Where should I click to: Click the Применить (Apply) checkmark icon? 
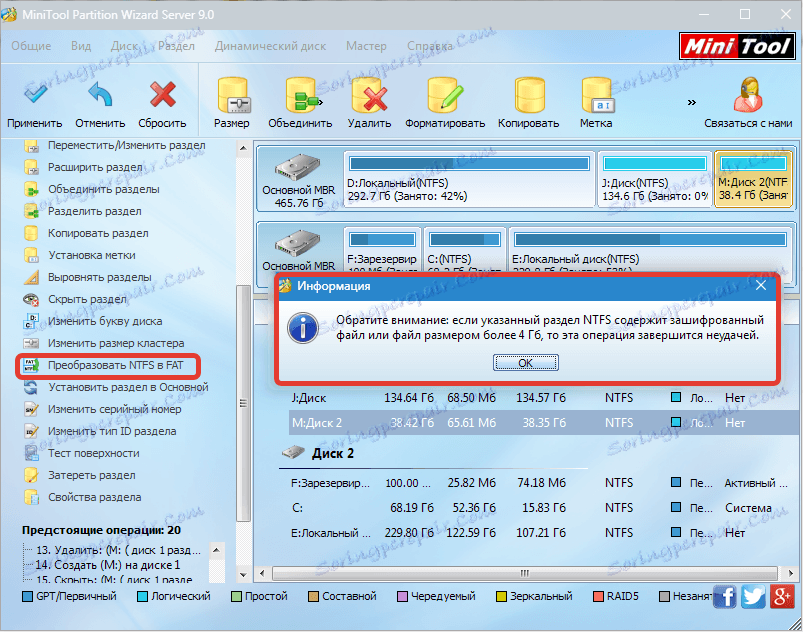34,95
